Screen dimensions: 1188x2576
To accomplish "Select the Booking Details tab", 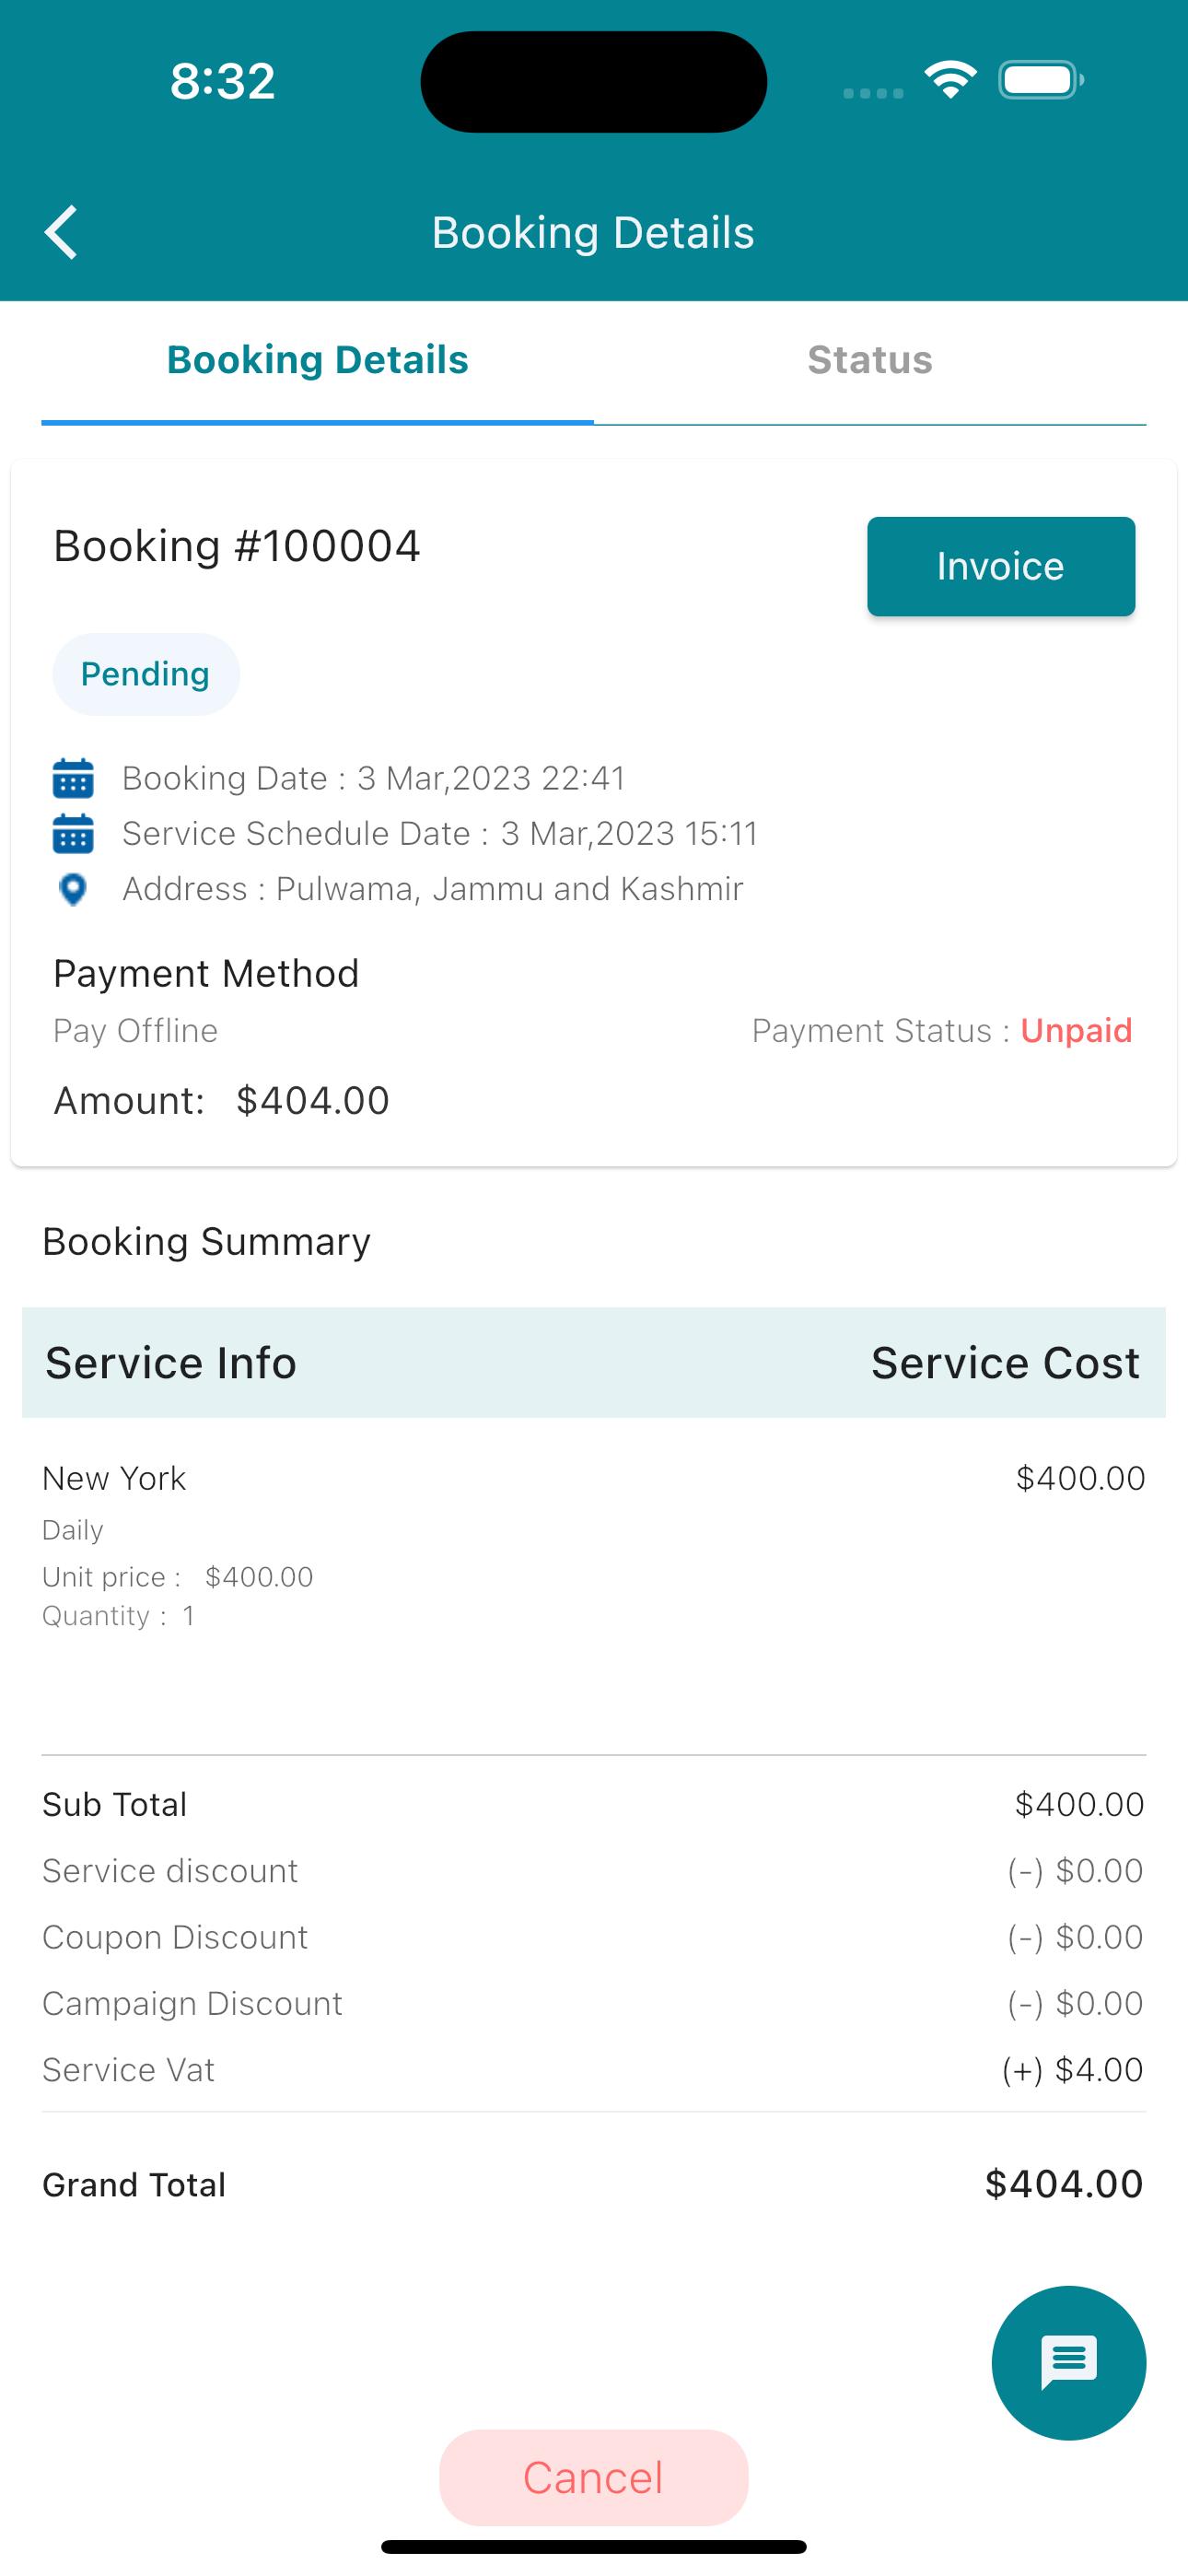I will coord(318,360).
